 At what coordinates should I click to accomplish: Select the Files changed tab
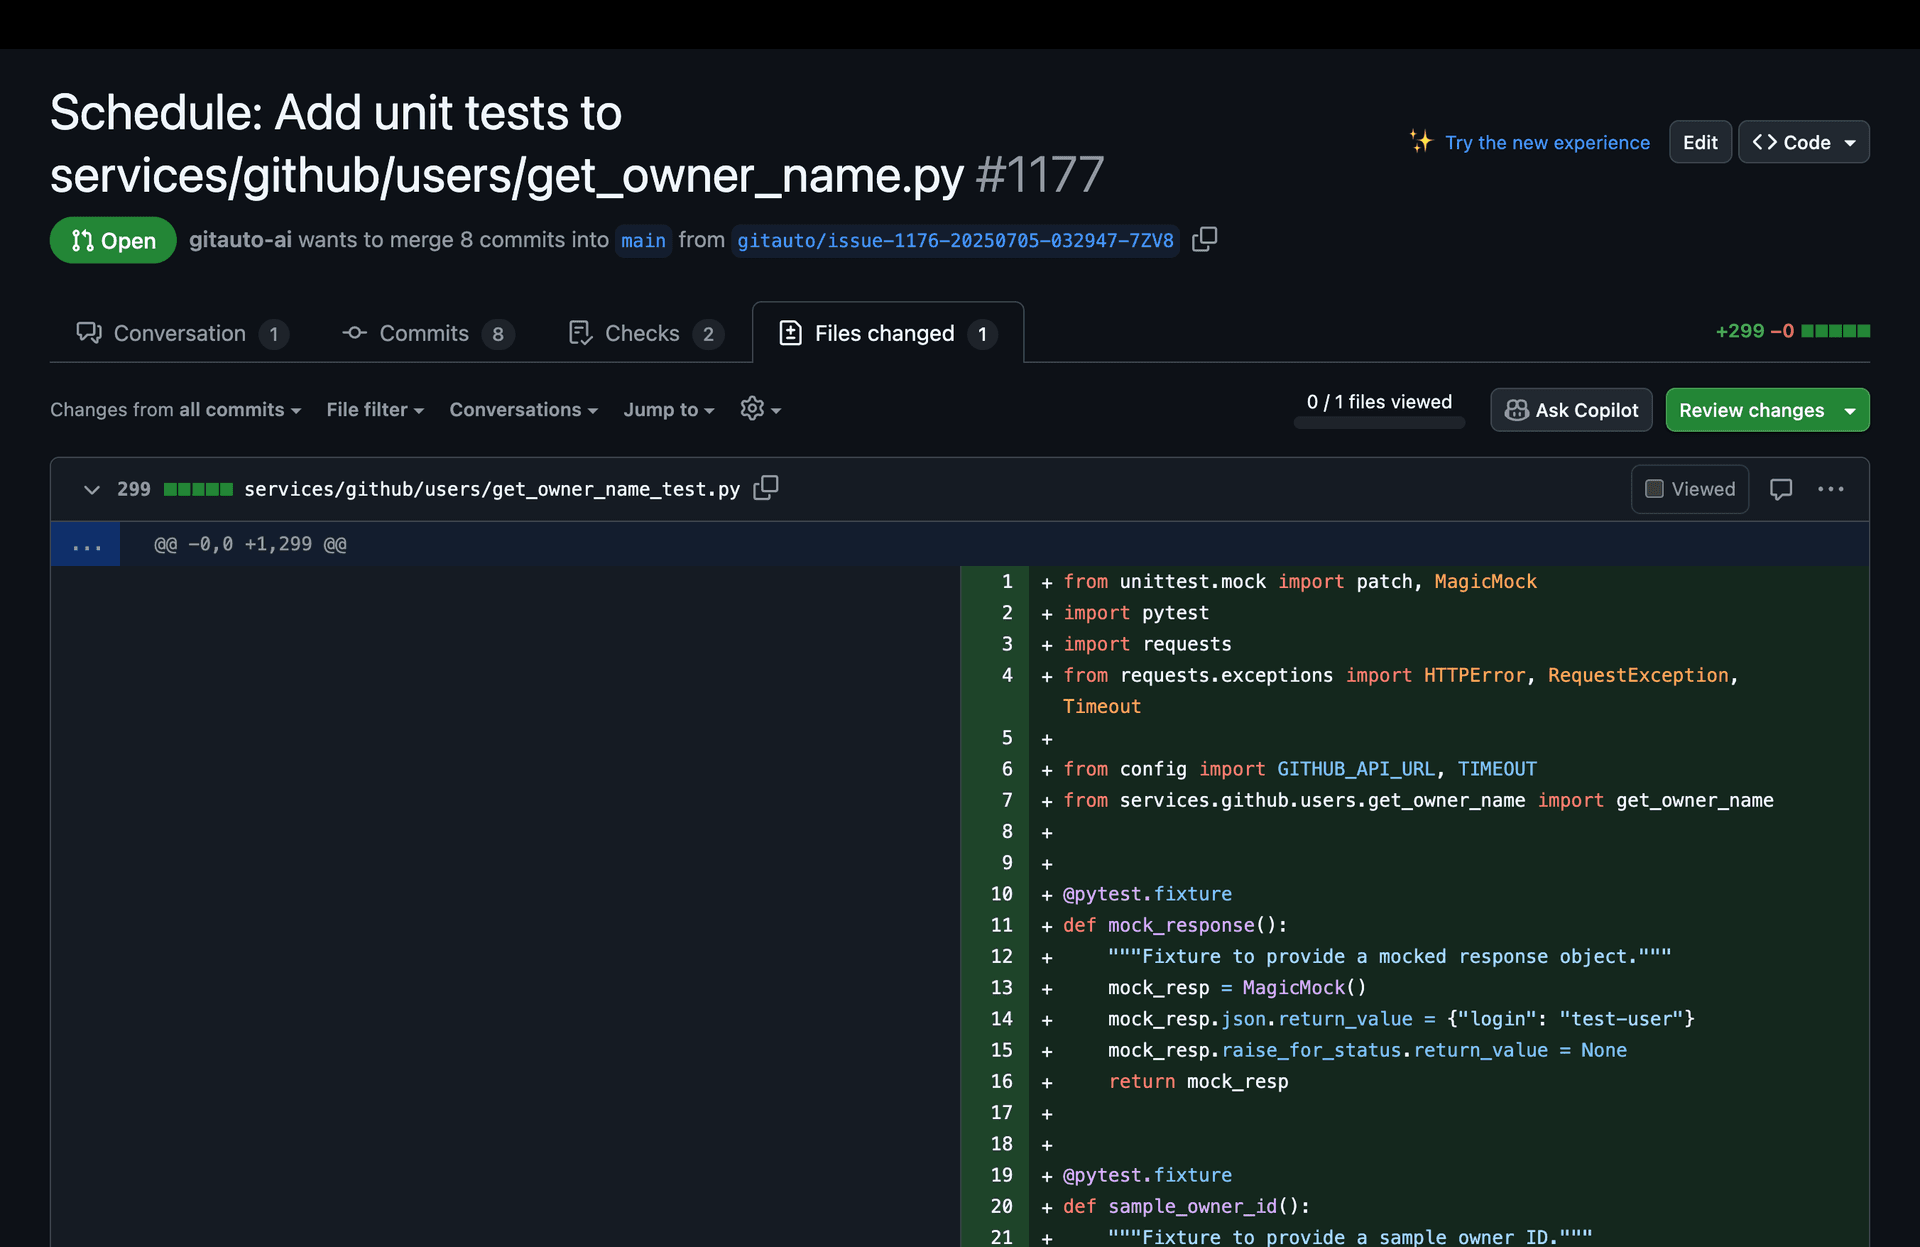click(x=888, y=333)
